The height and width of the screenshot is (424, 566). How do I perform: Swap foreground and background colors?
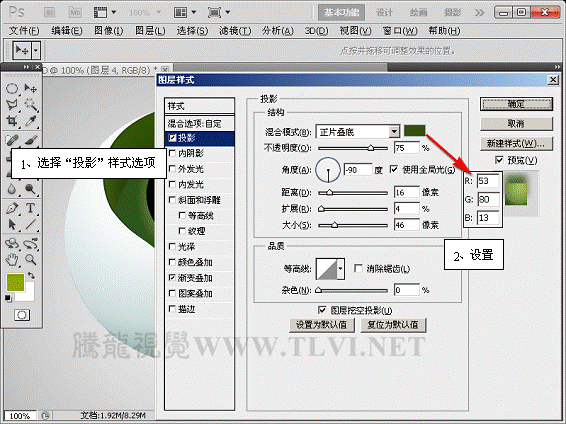[x=31, y=275]
